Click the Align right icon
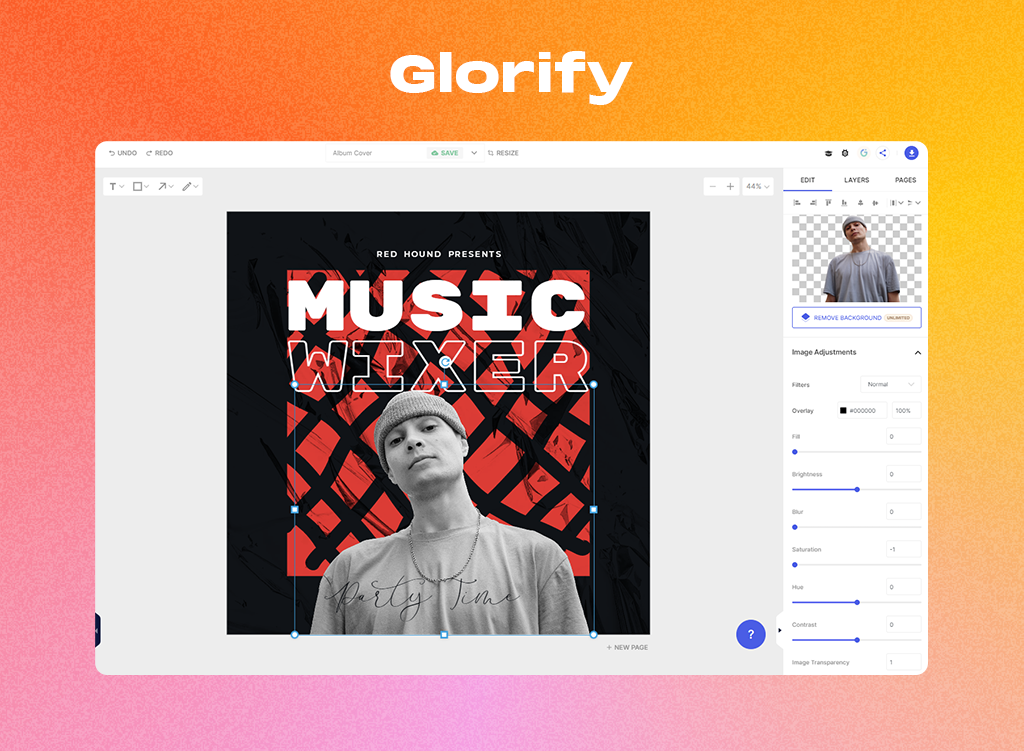The height and width of the screenshot is (751, 1024). [x=813, y=203]
